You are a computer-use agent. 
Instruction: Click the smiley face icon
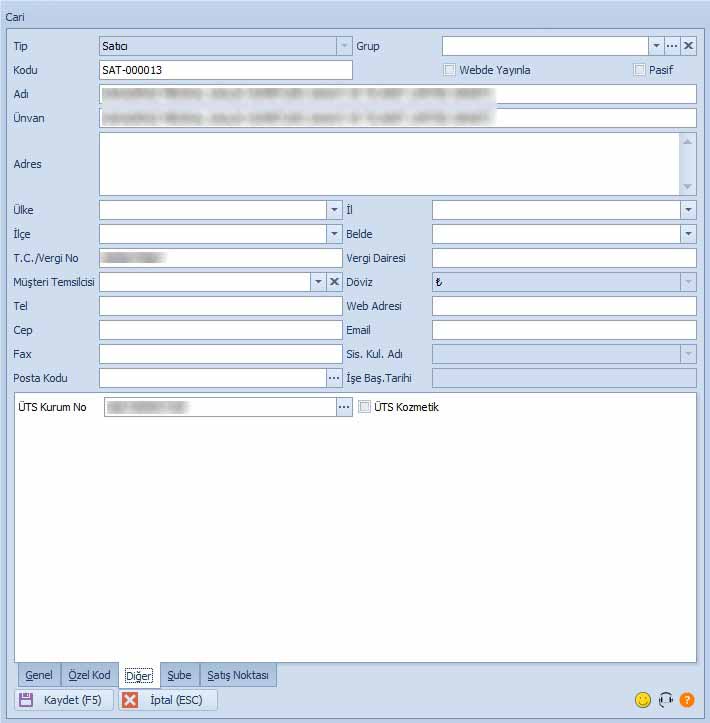643,700
